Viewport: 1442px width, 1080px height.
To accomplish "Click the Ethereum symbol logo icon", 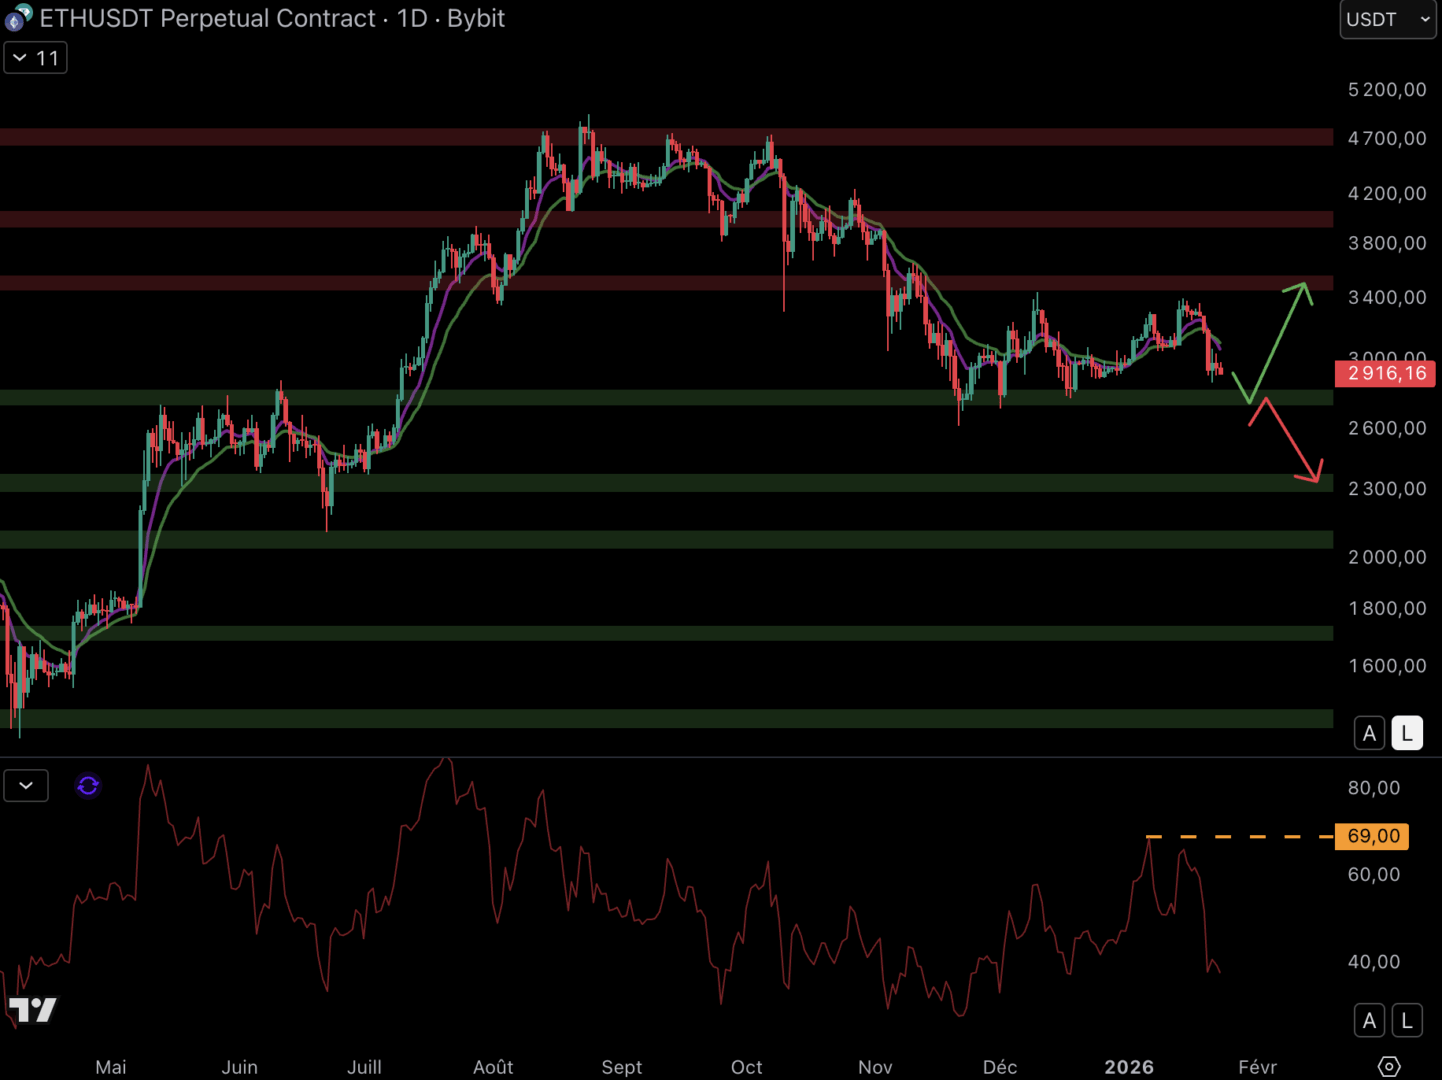I will tap(18, 18).
